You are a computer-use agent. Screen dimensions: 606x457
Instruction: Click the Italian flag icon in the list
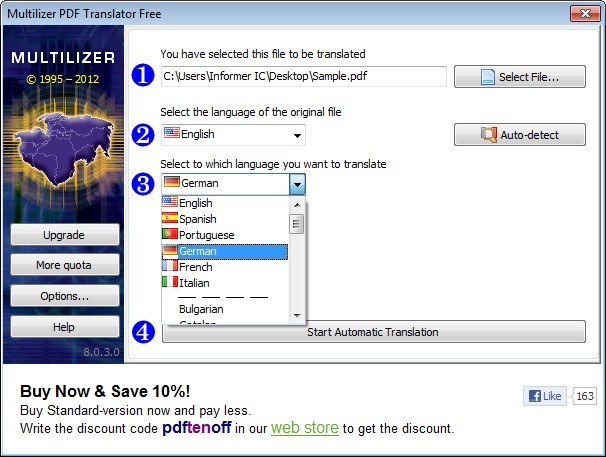point(170,282)
